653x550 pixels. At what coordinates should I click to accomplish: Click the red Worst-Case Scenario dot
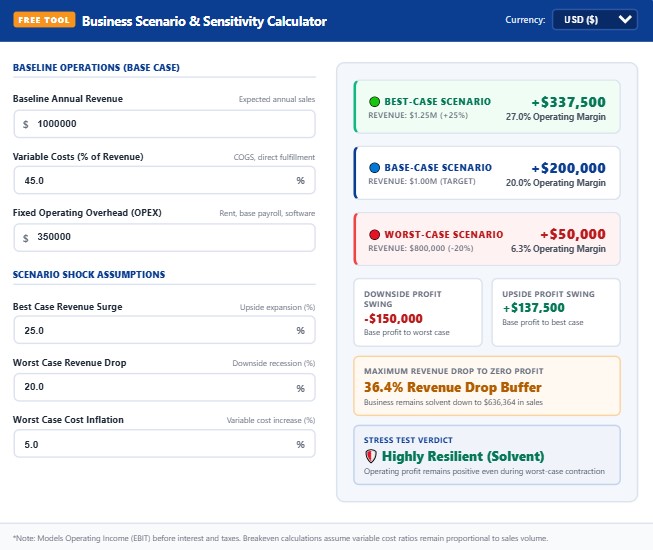(374, 235)
